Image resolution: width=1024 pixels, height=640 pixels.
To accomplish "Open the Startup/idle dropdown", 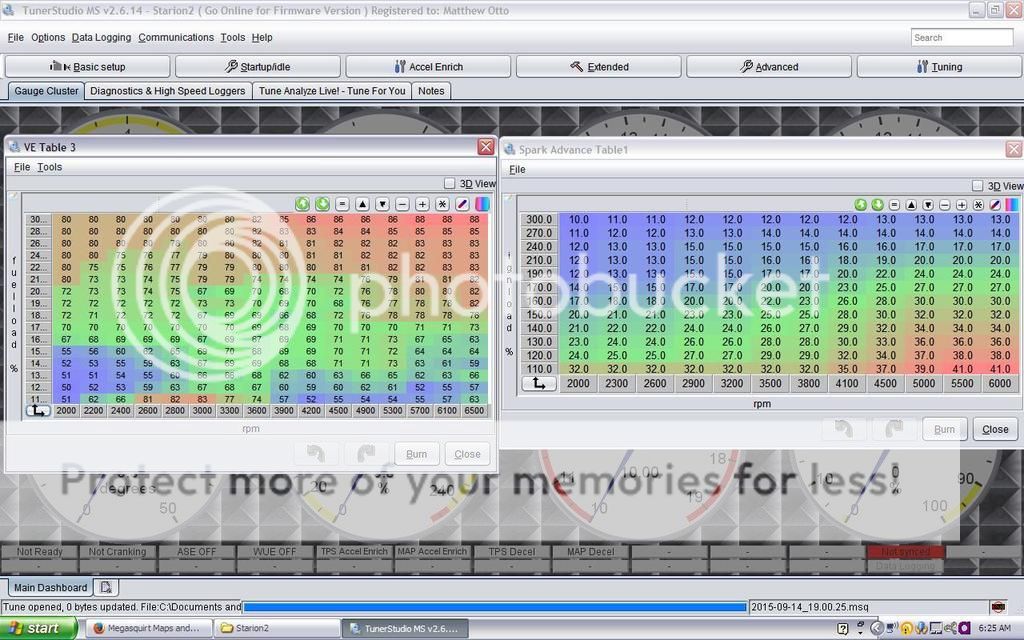I will pos(258,67).
